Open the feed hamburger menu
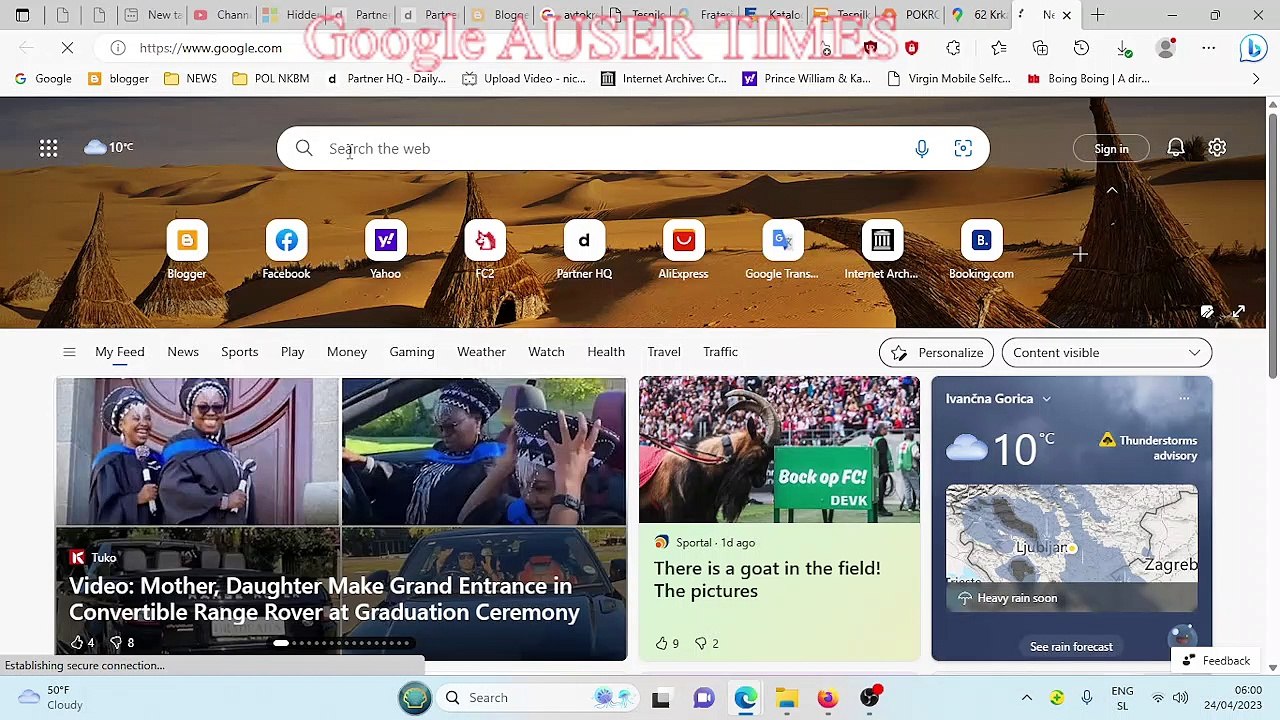 point(69,352)
